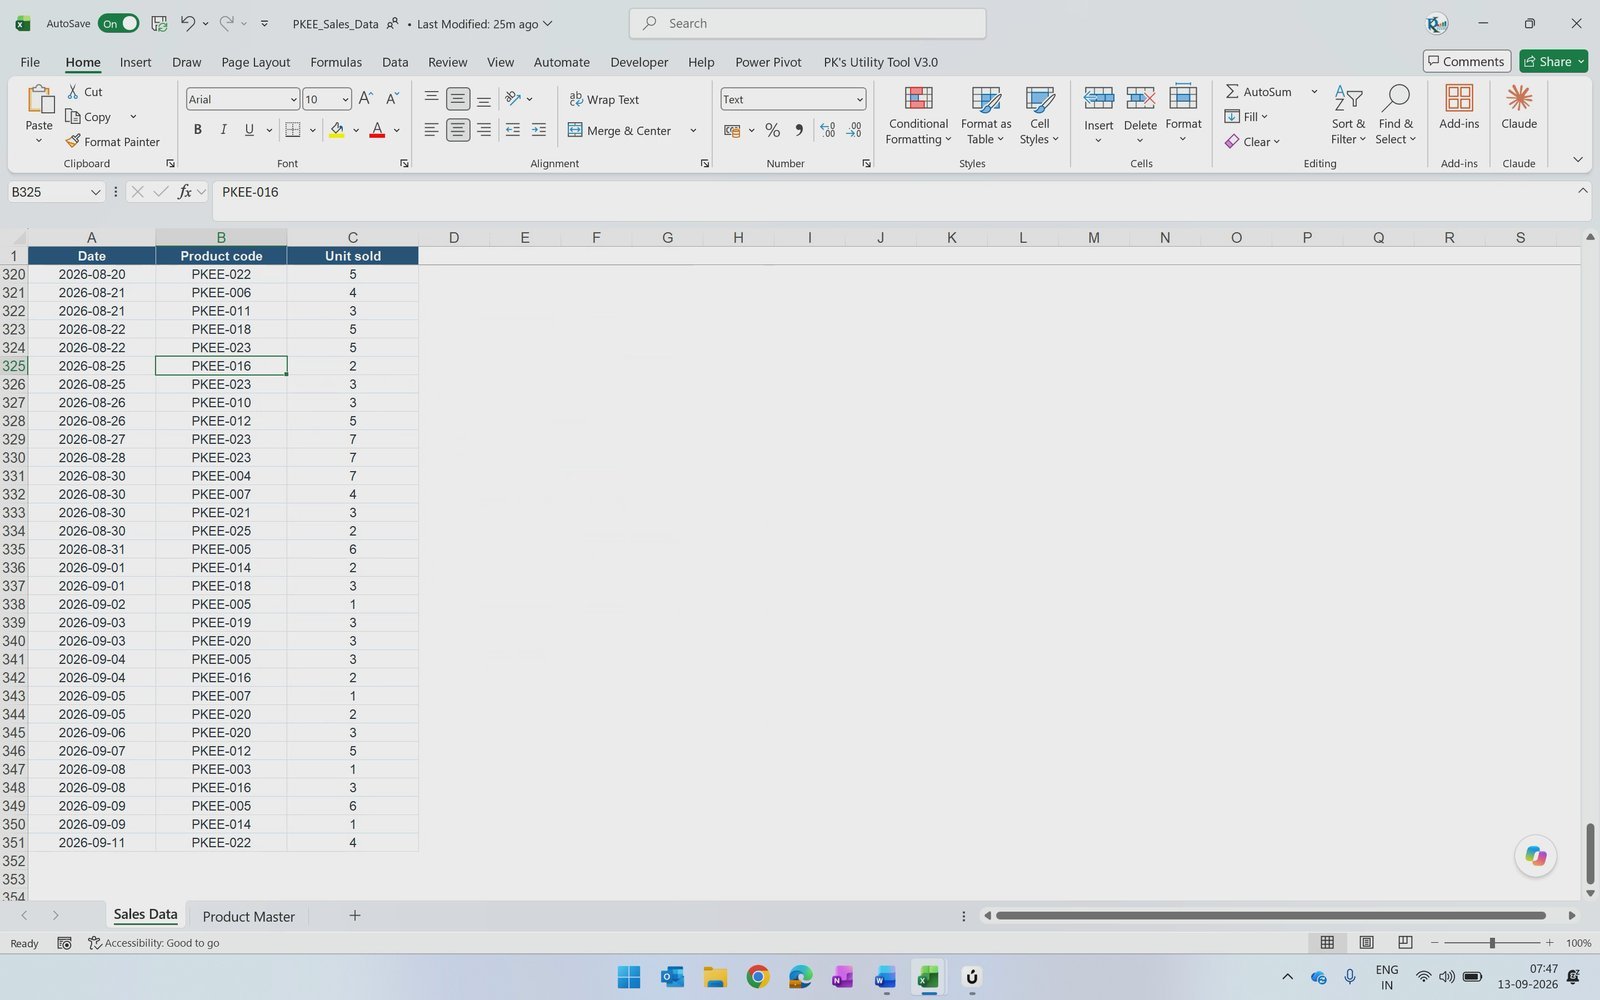Increase font size with the larger A icon
The width and height of the screenshot is (1600, 1000).
pos(365,98)
